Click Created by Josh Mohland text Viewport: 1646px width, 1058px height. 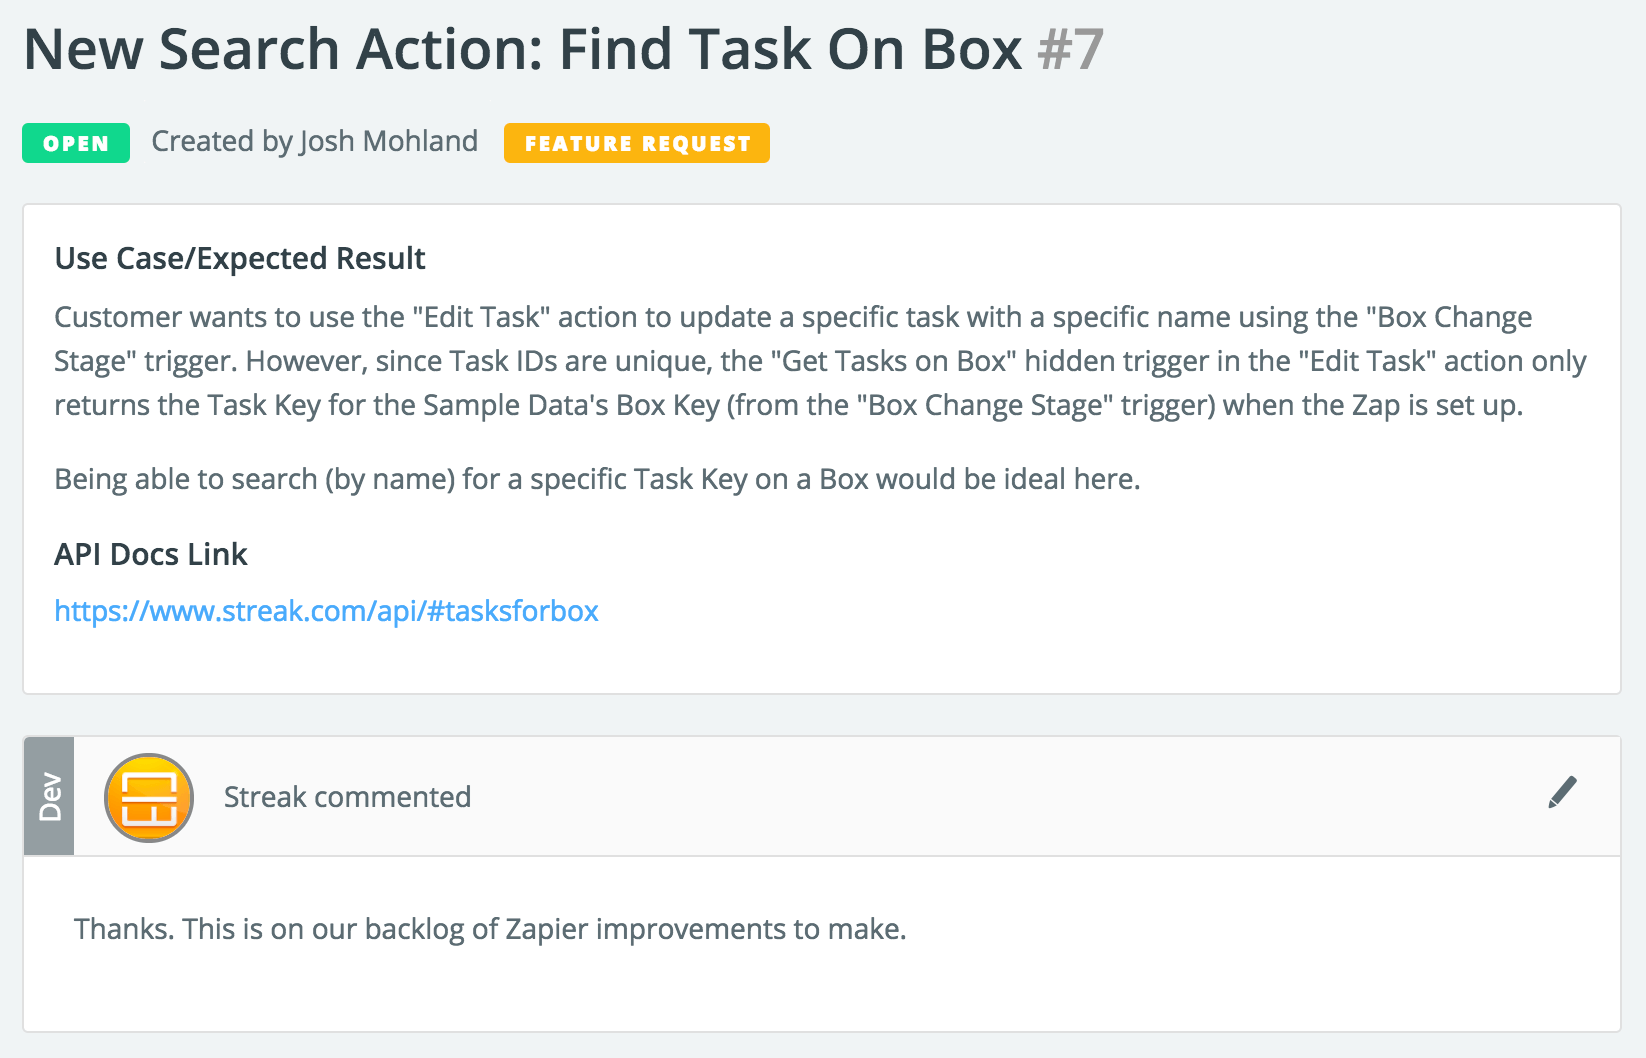tap(314, 141)
